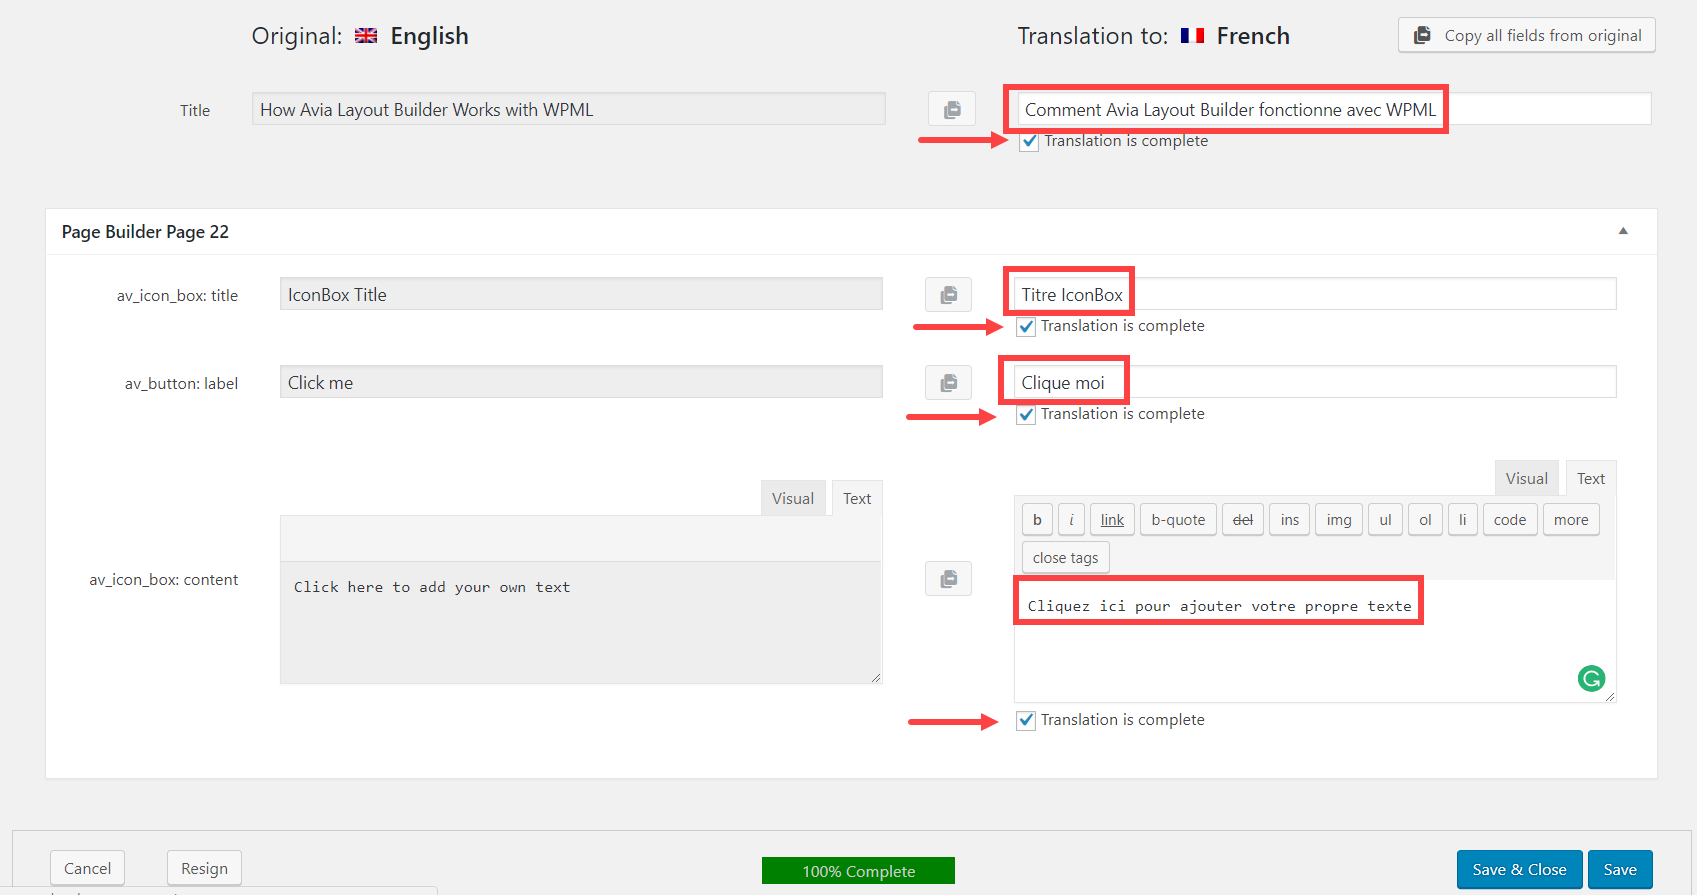Screen dimensions: 1697x895
Task: Click the French Title translation field
Action: click(x=1334, y=109)
